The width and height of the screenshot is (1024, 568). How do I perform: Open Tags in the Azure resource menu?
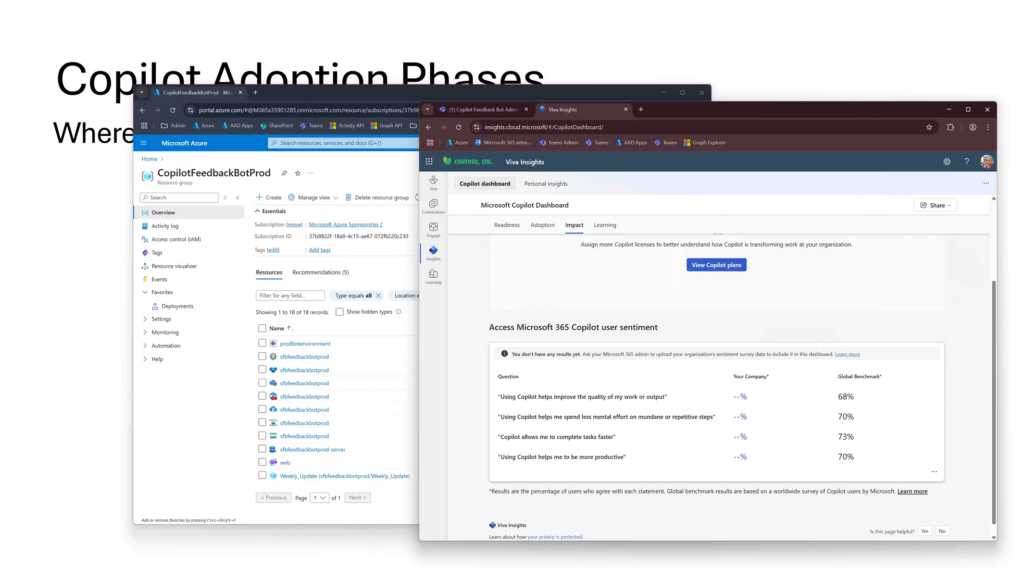click(x=157, y=253)
